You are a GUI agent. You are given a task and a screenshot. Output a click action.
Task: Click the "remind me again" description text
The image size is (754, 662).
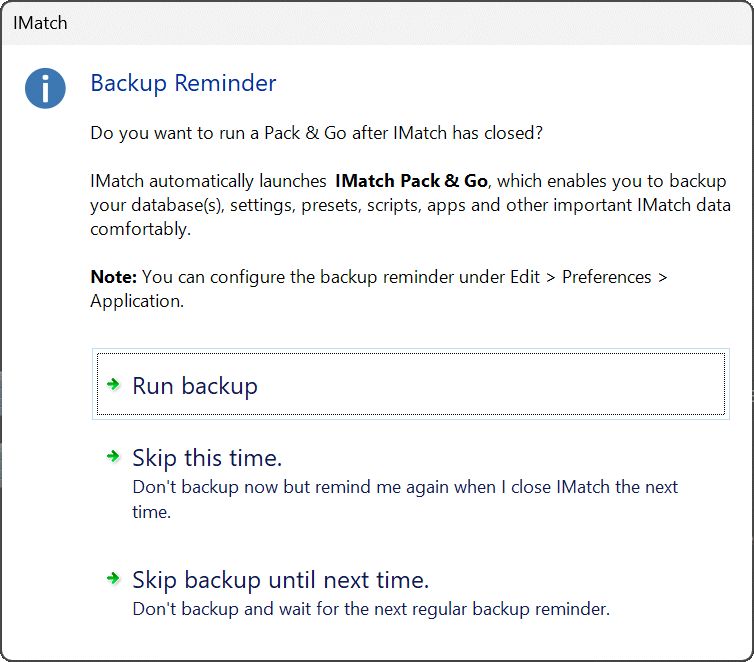pyautogui.click(x=405, y=487)
